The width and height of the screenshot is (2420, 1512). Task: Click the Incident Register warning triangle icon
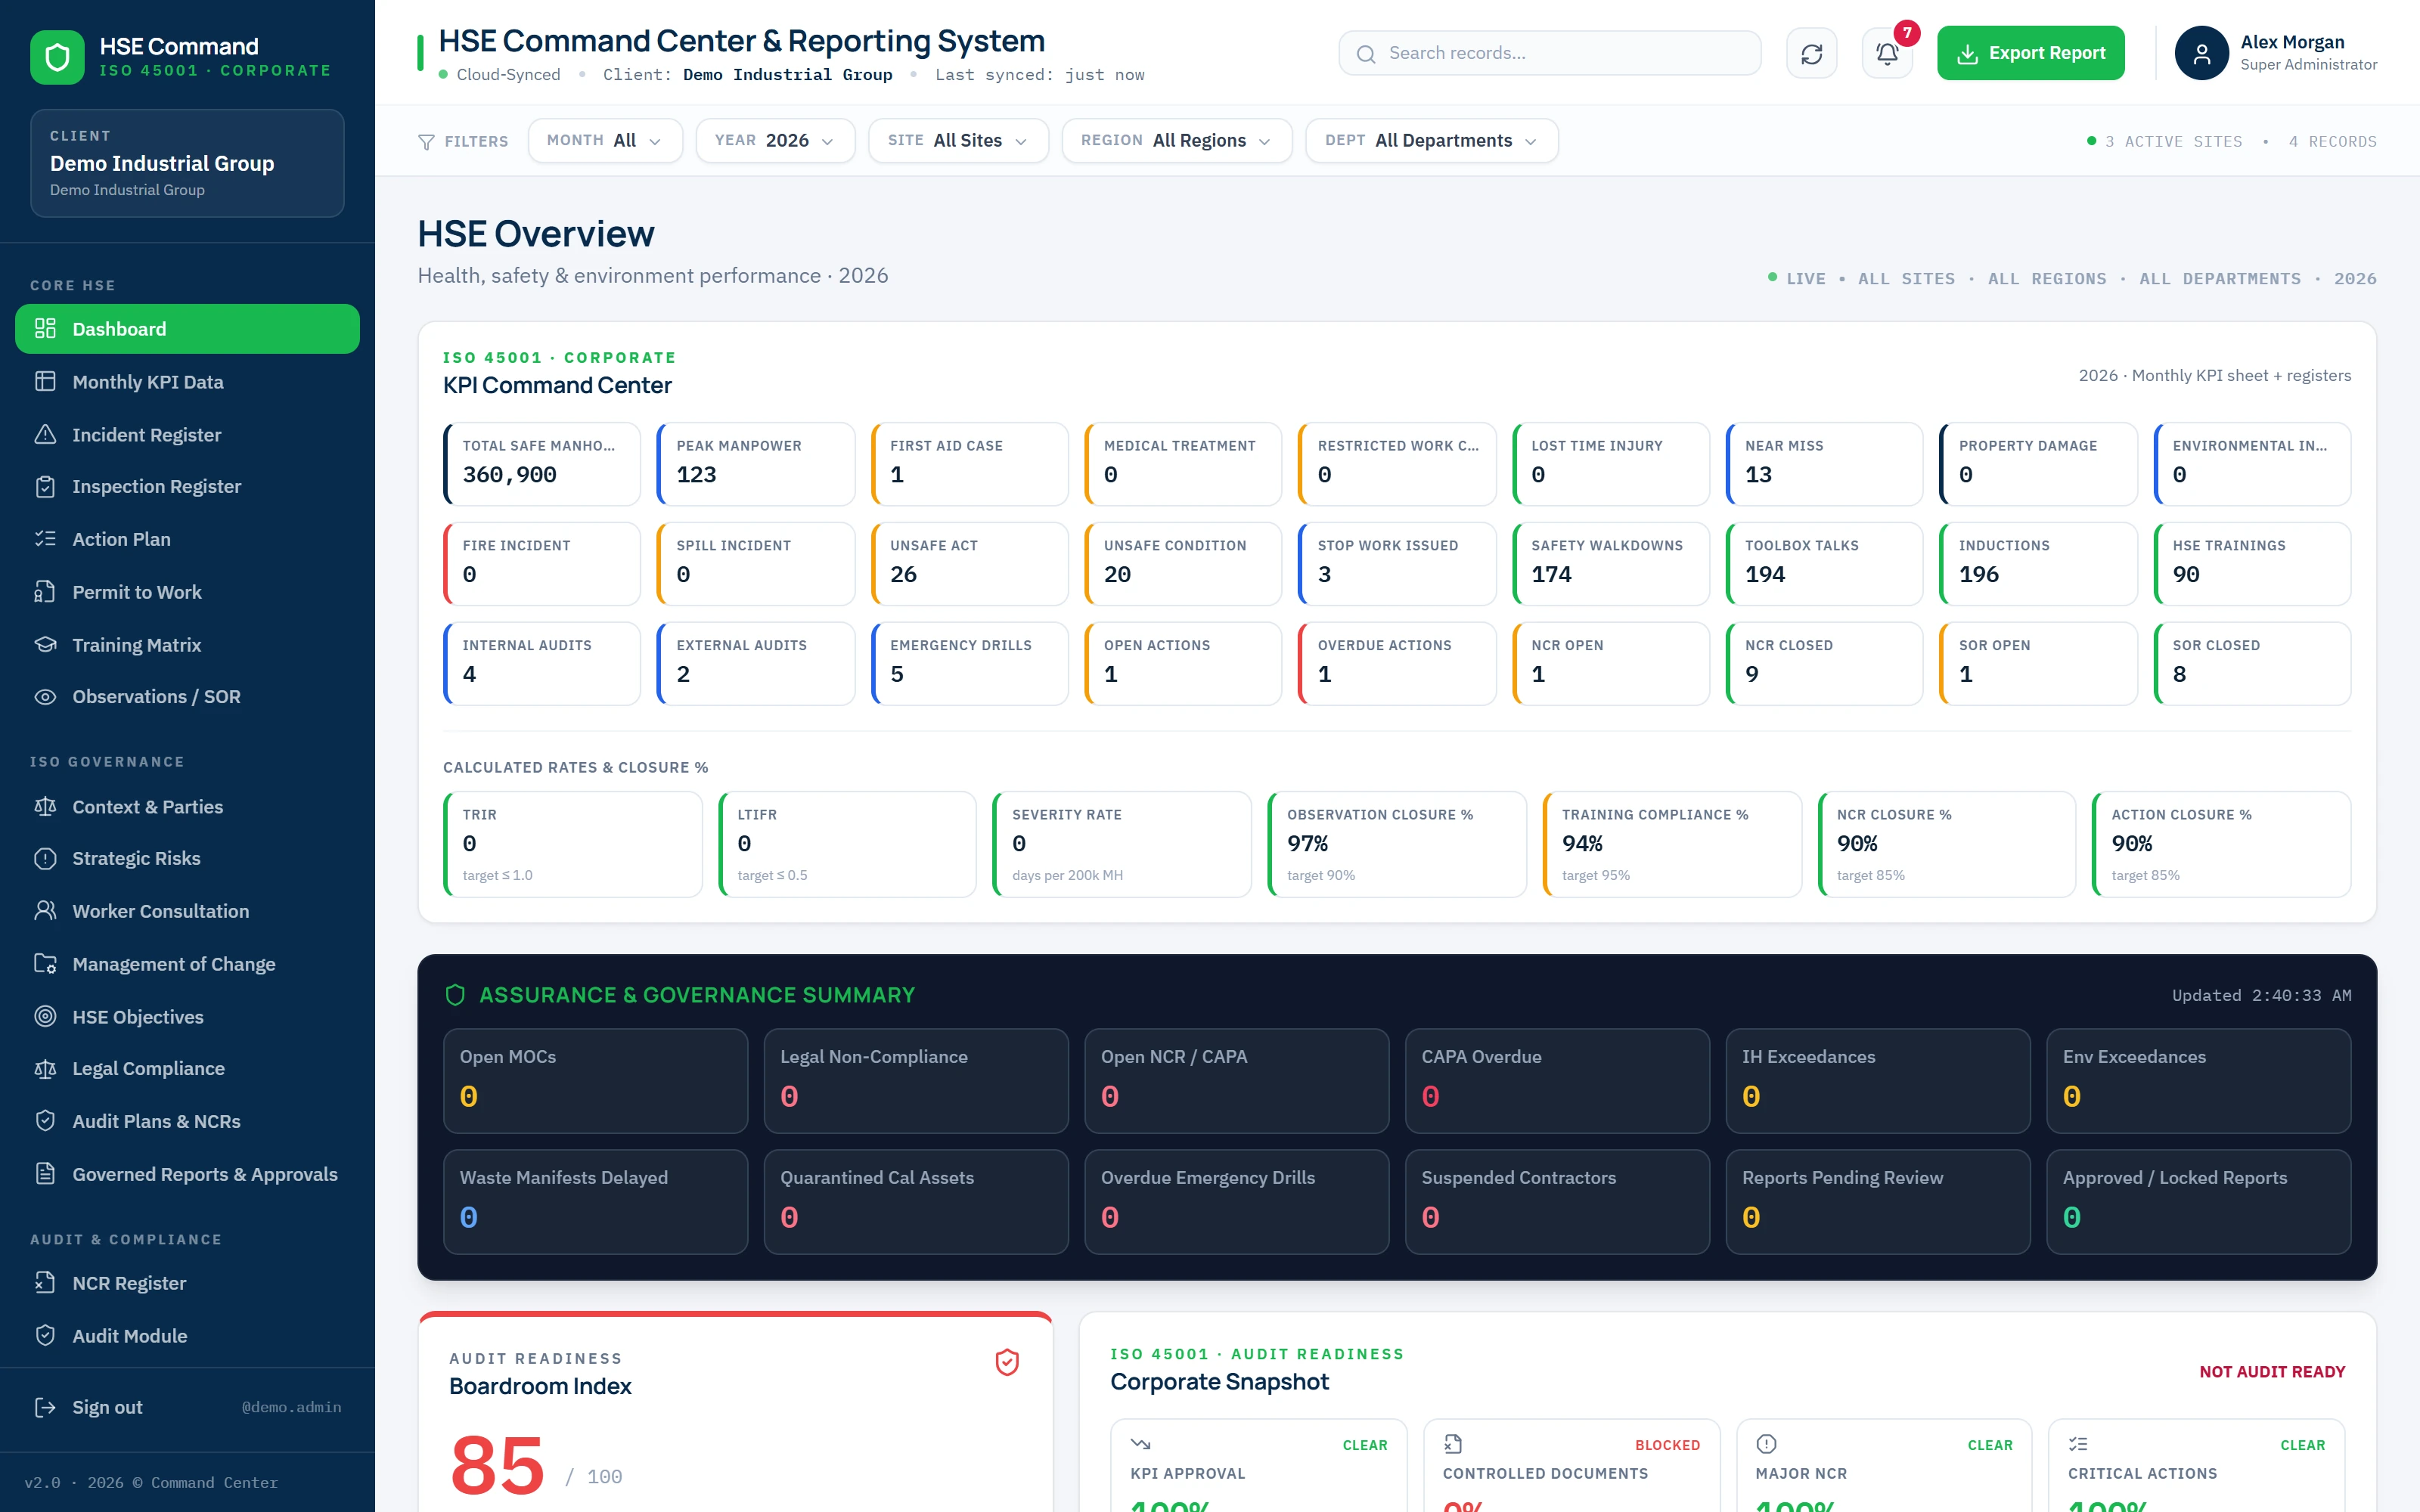45,434
